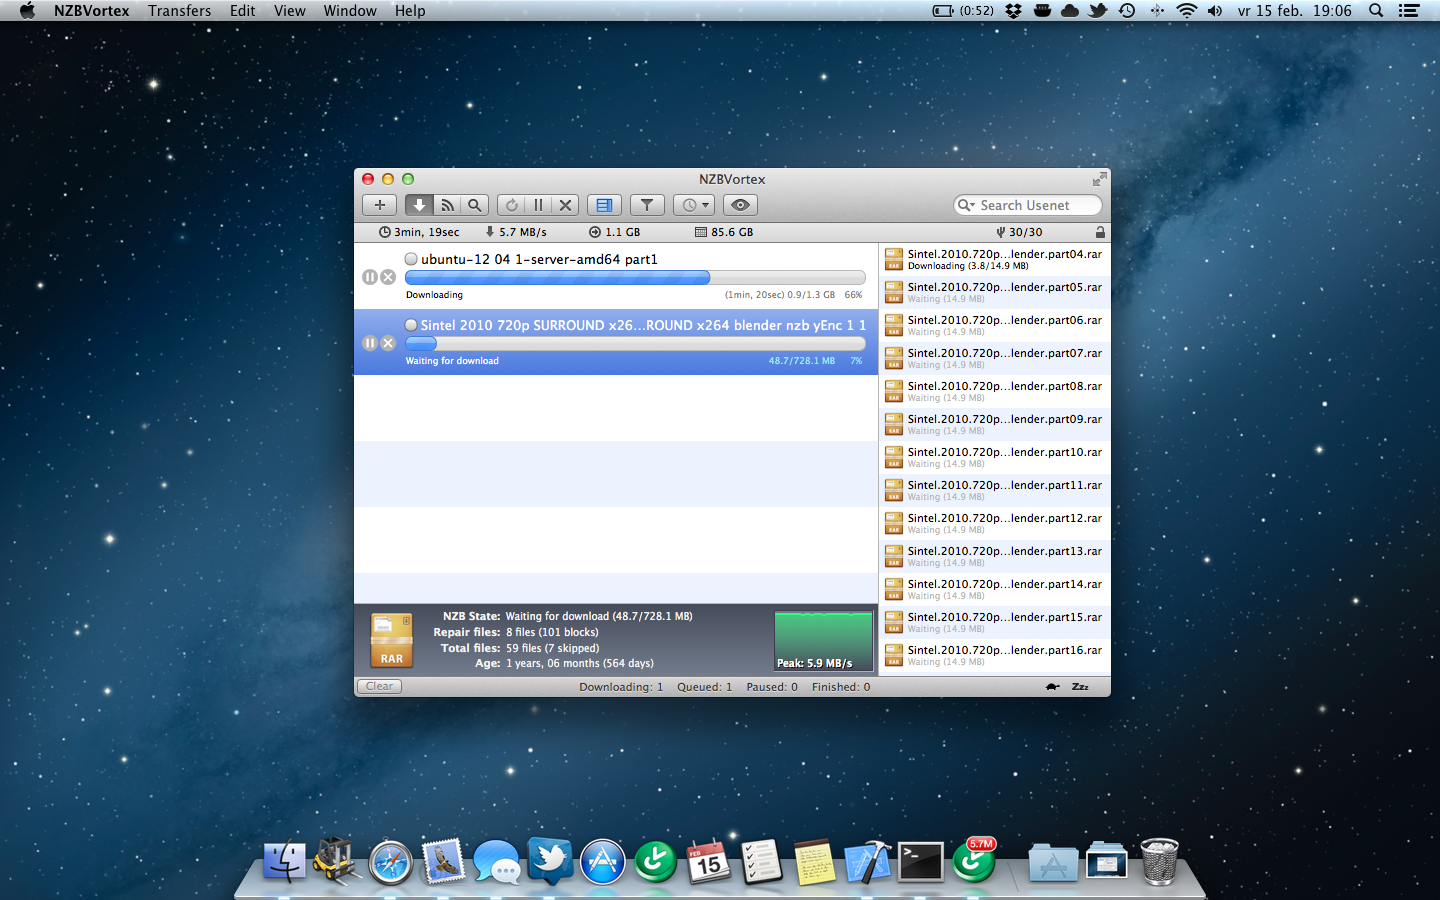Screen dimensions: 1440x900
Task: Open Terminal from the Dock
Action: click(x=920, y=862)
